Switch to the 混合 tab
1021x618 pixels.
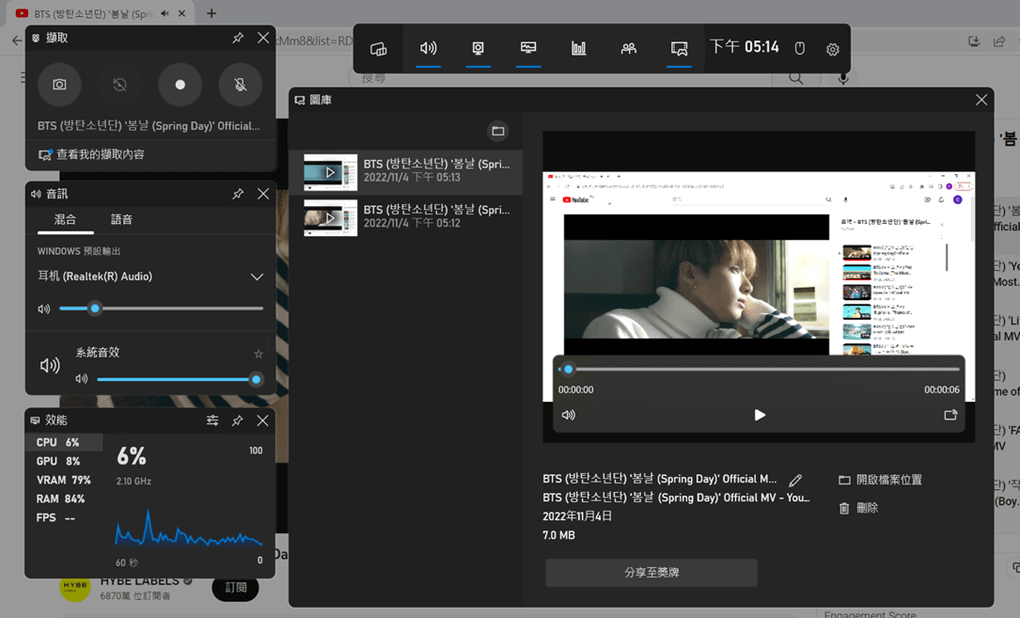coord(65,219)
